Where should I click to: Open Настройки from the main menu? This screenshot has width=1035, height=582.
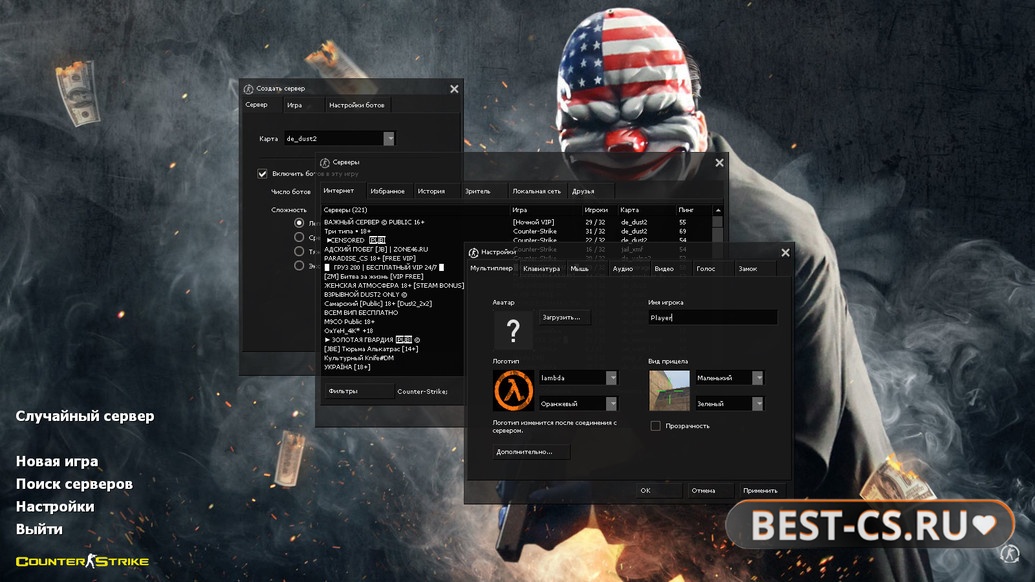click(55, 506)
